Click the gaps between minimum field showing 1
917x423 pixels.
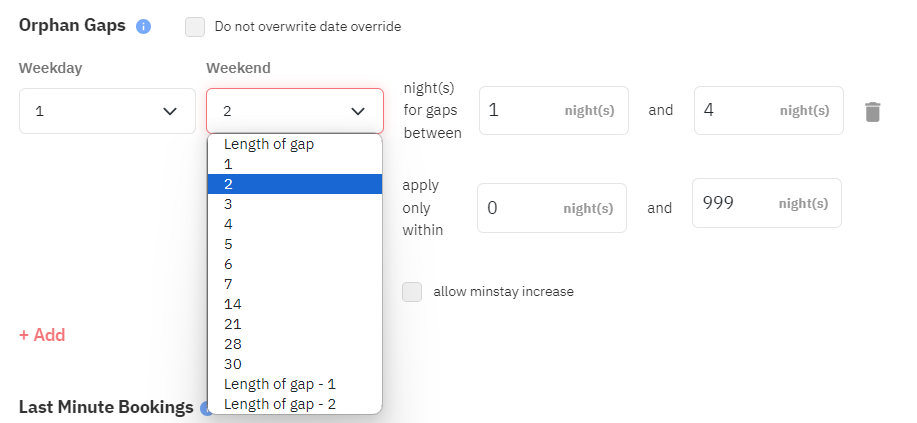[554, 111]
